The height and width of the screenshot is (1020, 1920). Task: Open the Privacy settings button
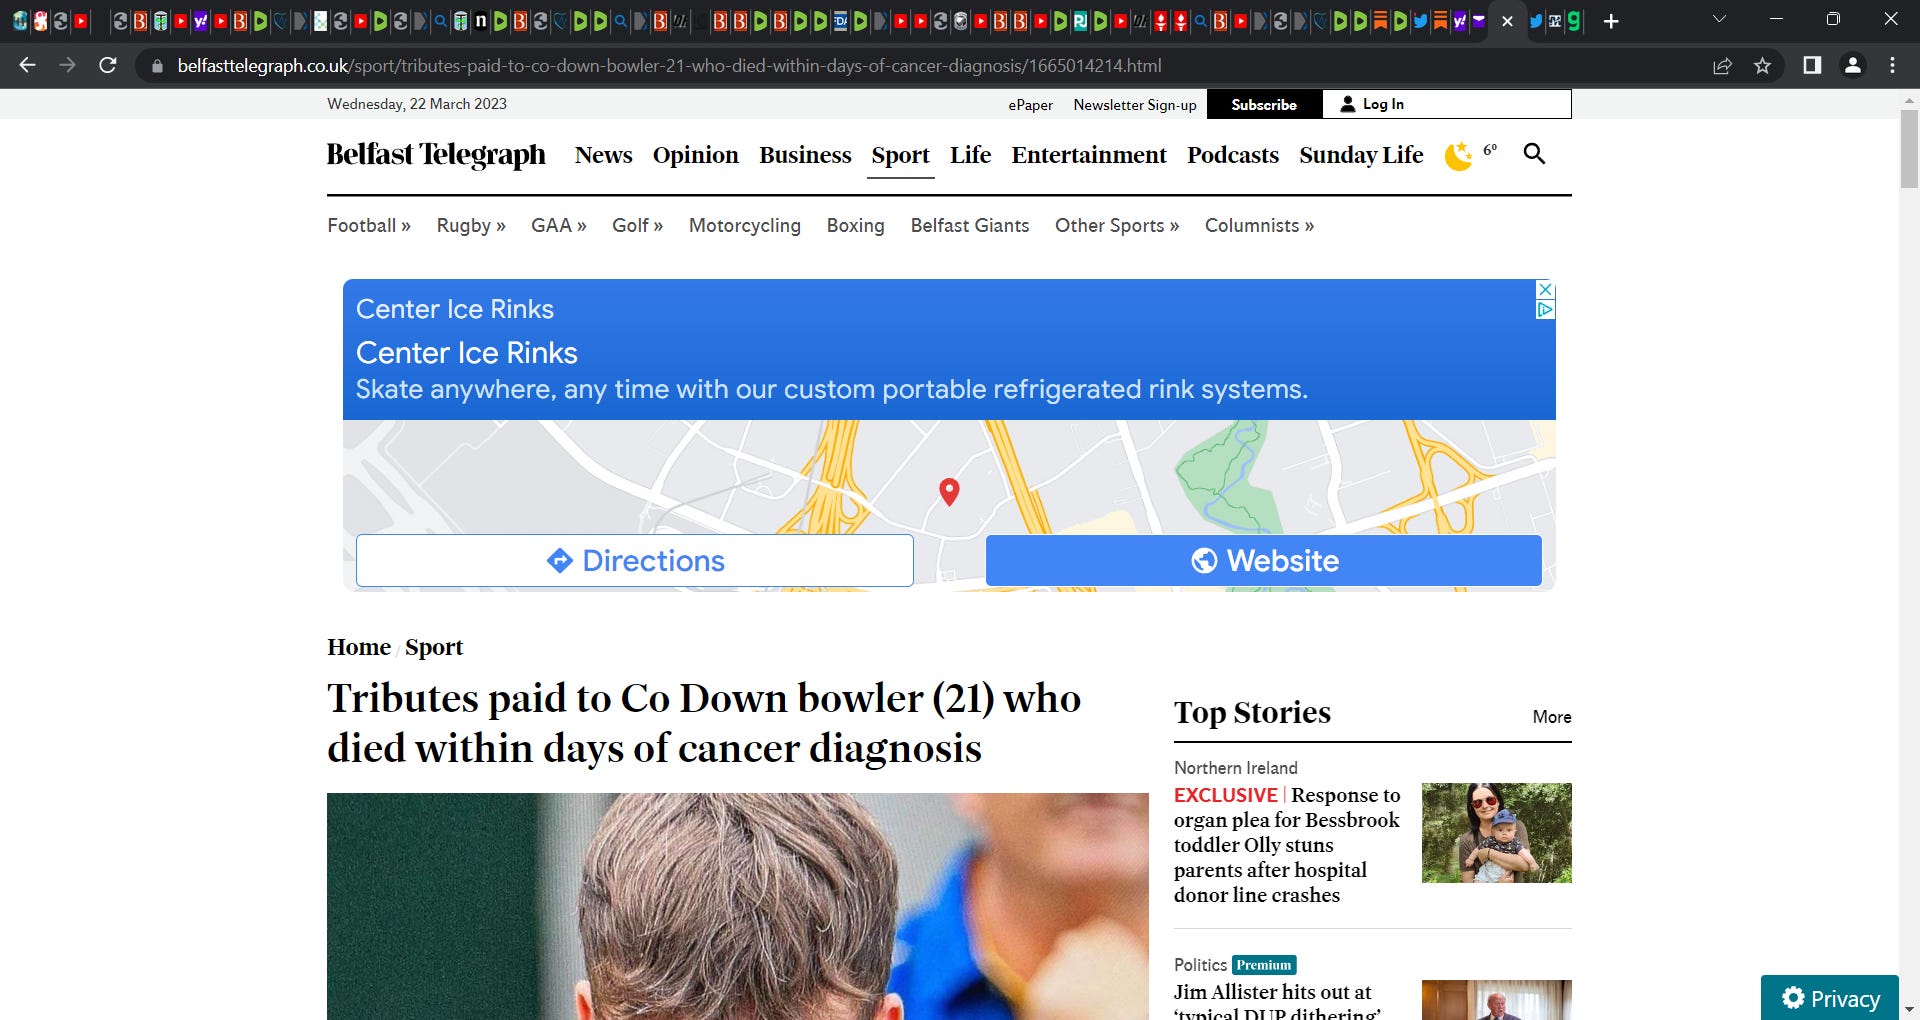(x=1830, y=998)
